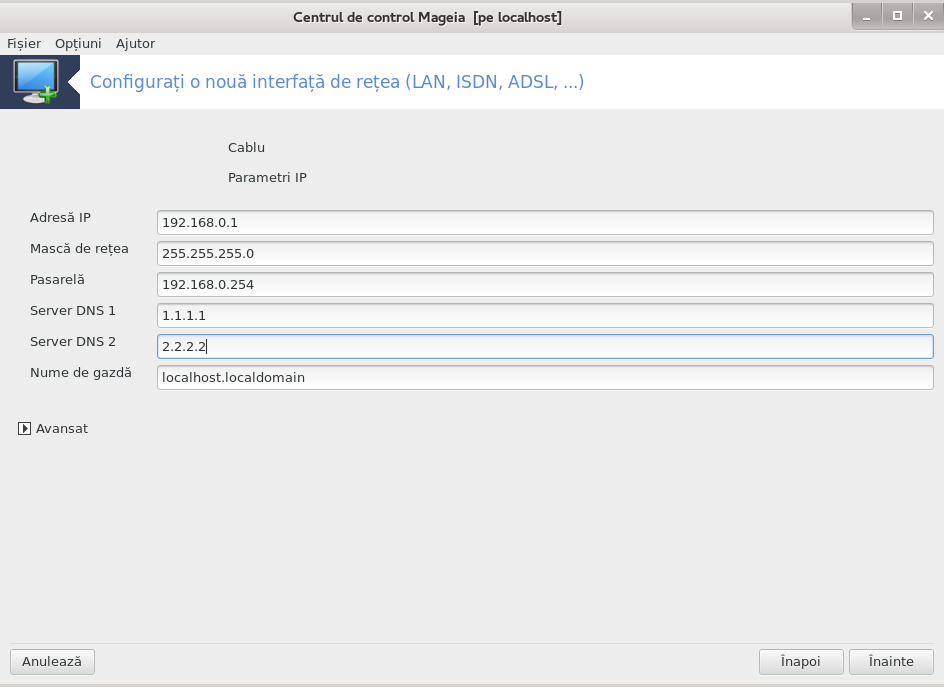
Task: Click the Configurați o nouă interfață heading
Action: [337, 82]
